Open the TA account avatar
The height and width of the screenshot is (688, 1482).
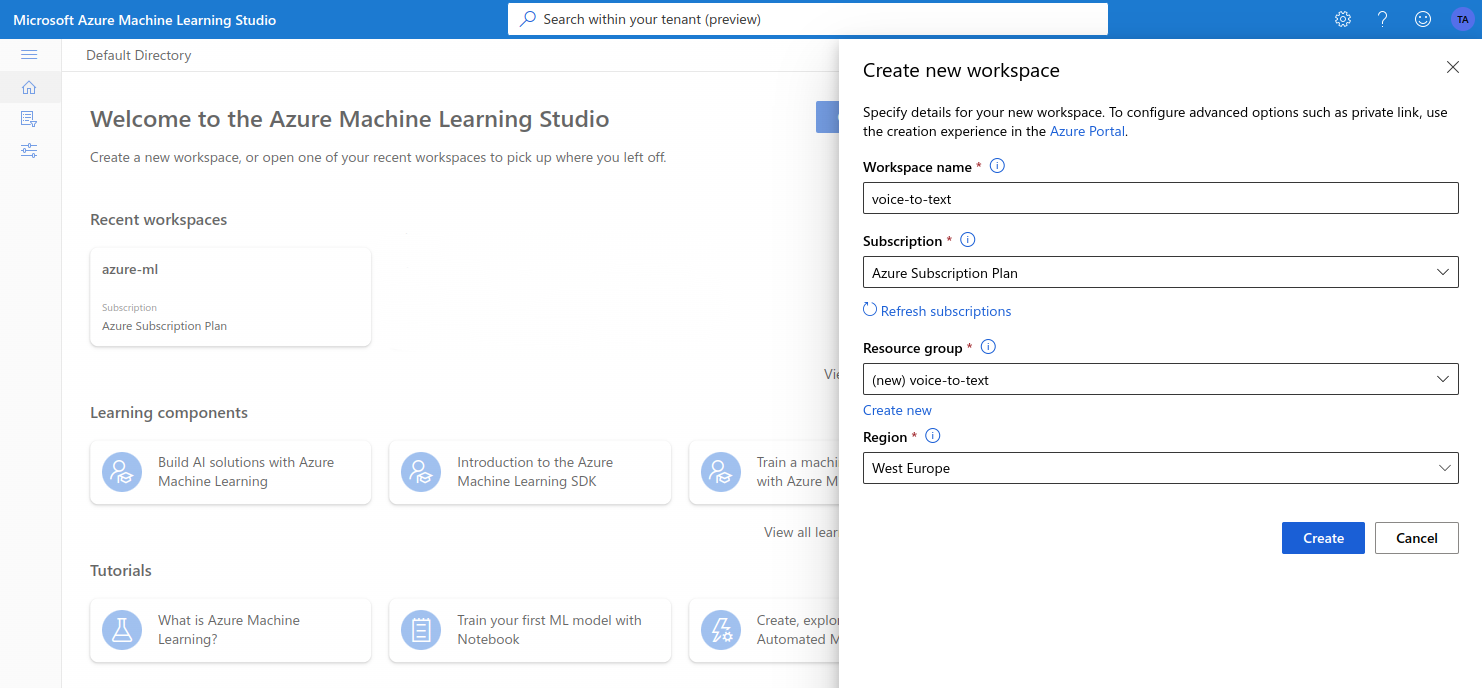[x=1462, y=19]
